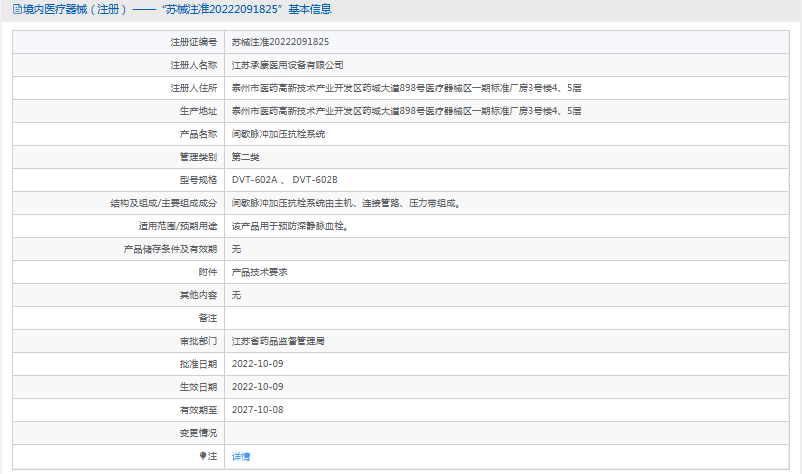Select model spec DVT-602A 、 DVT-602B
This screenshot has height=474, width=802.
click(x=284, y=180)
